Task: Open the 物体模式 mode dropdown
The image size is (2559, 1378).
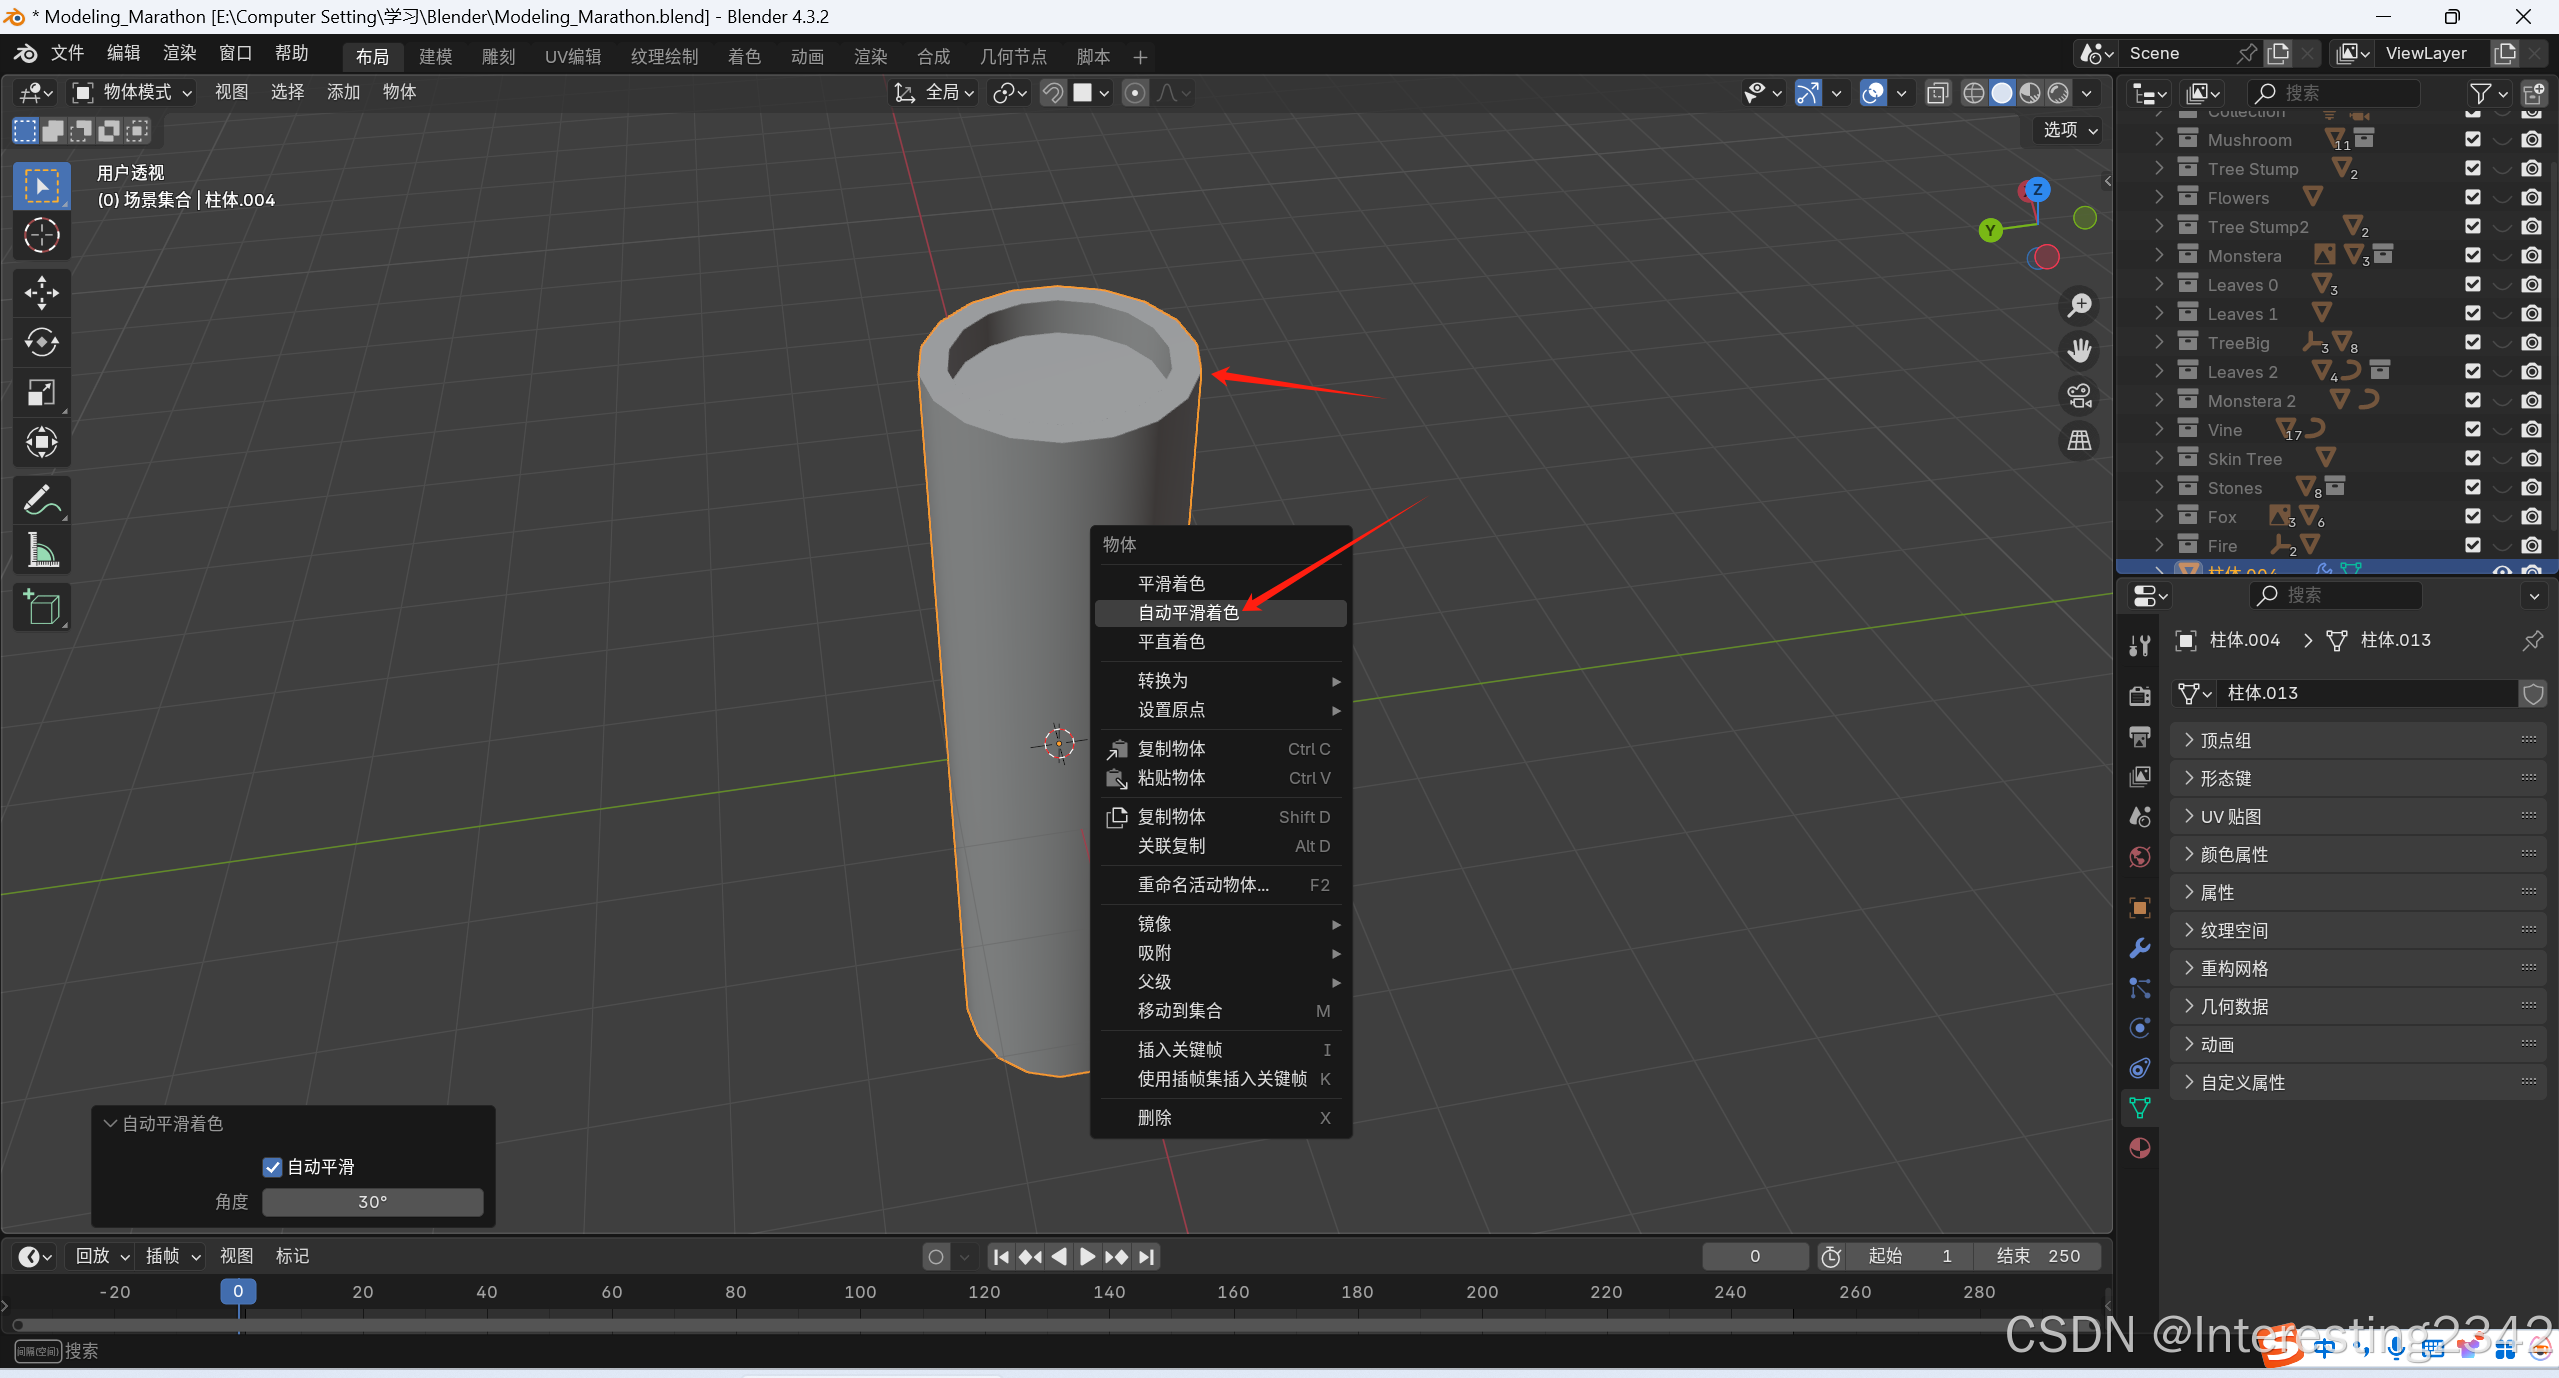Action: click(134, 92)
